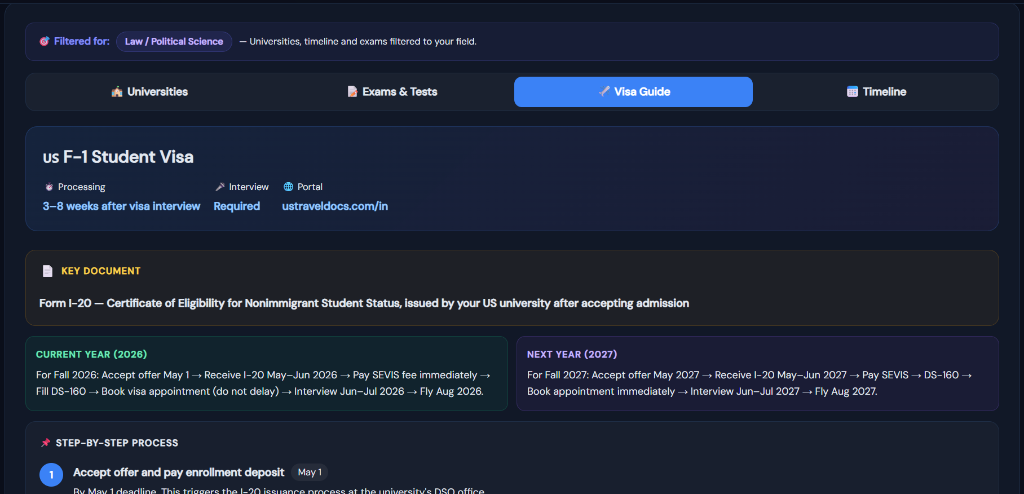This screenshot has width=1024, height=494.
Task: Open the Universities tab
Action: pos(150,92)
